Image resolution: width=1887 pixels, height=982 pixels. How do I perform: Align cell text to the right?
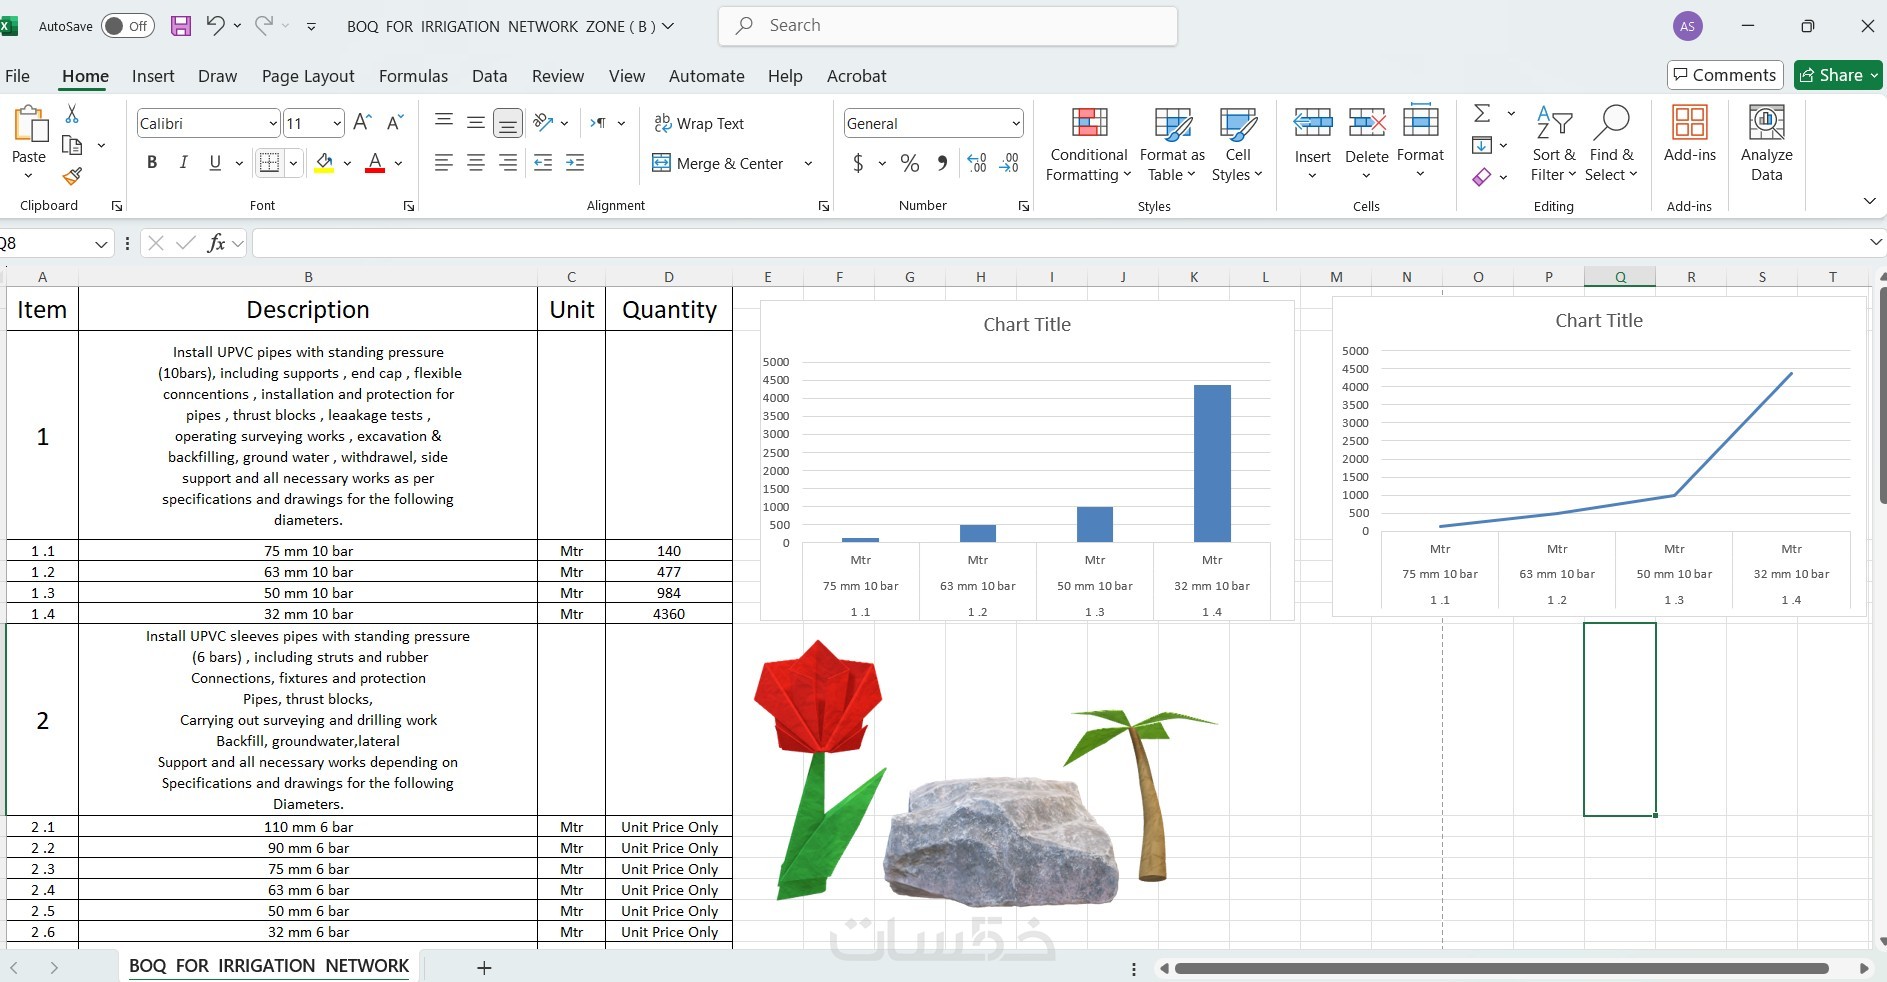coord(508,163)
